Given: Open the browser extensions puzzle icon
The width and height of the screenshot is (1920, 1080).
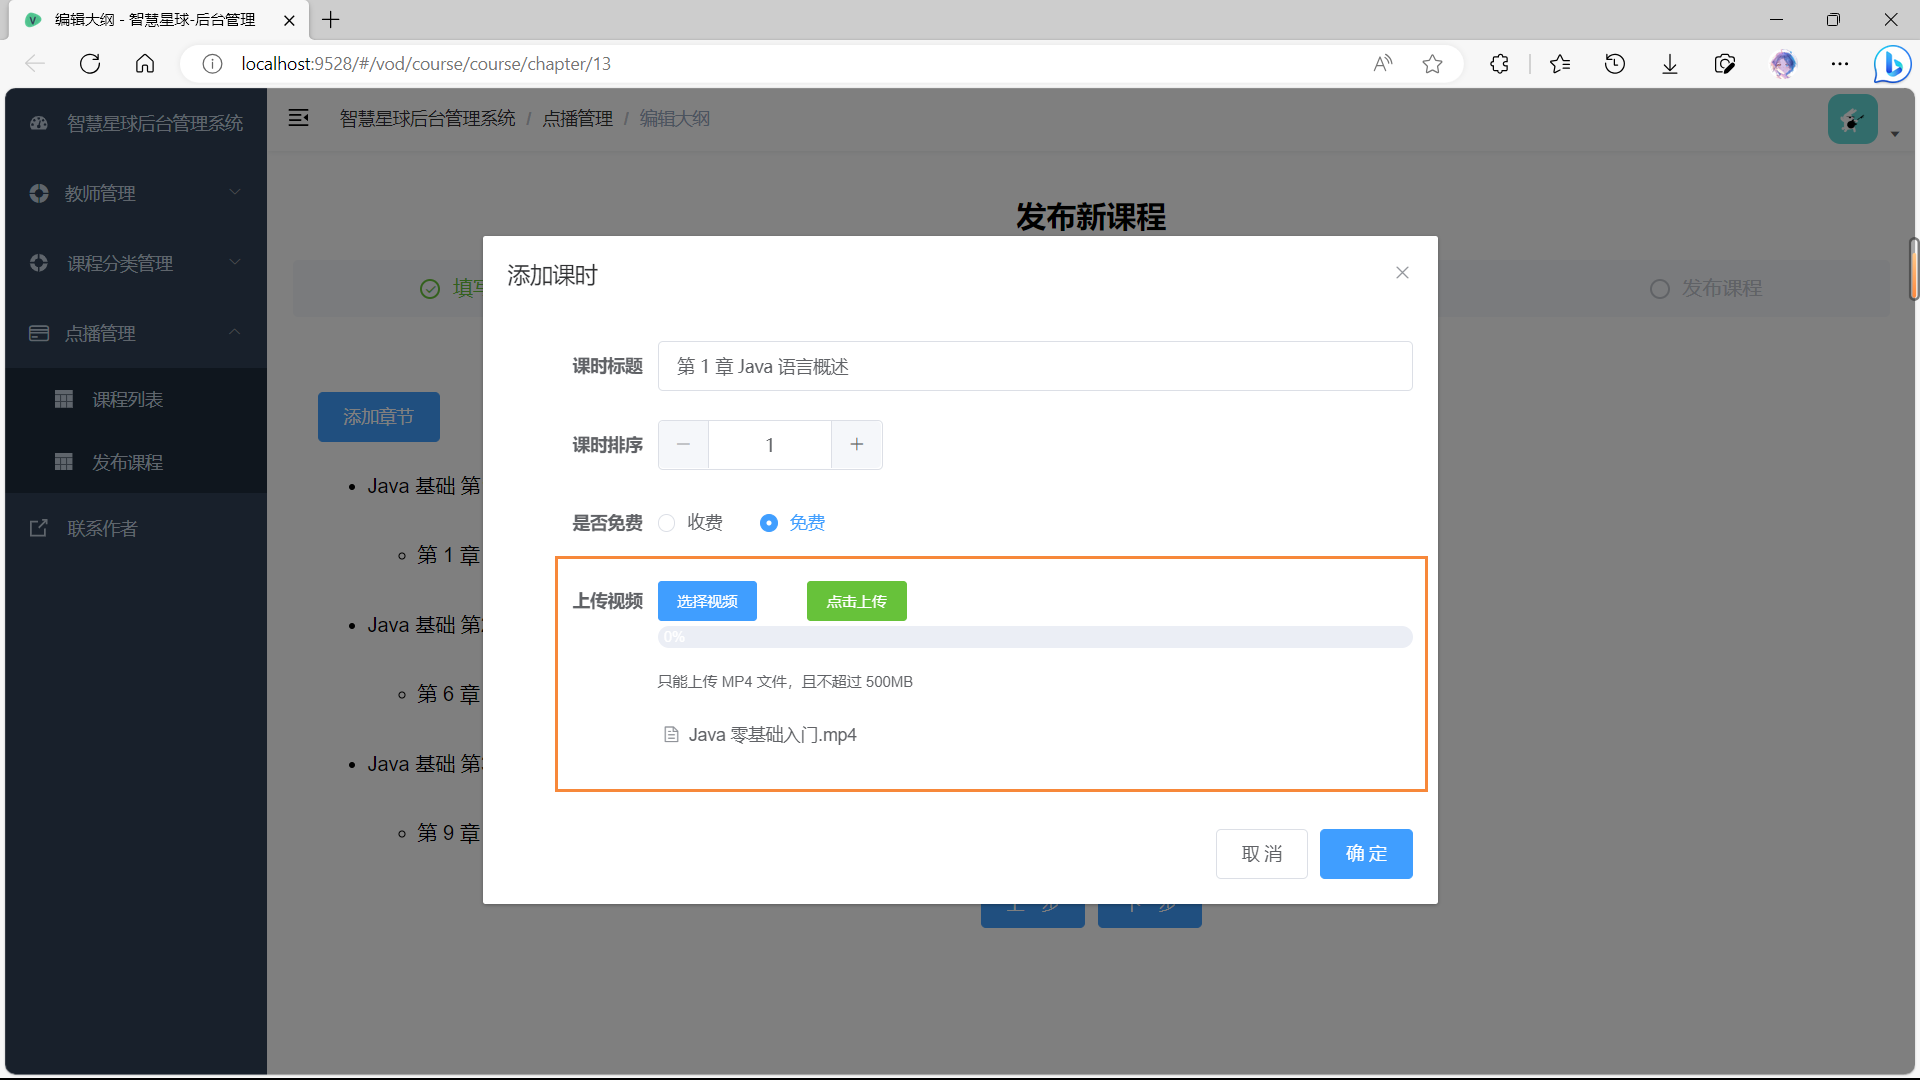Looking at the screenshot, I should click(x=1499, y=64).
